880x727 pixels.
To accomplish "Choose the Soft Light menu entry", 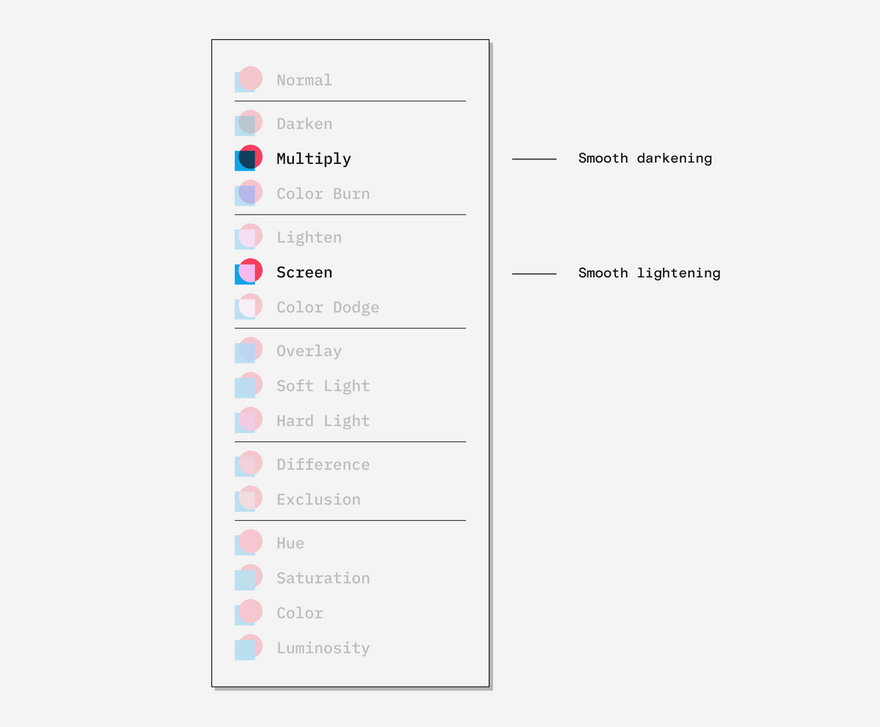I will (x=323, y=386).
